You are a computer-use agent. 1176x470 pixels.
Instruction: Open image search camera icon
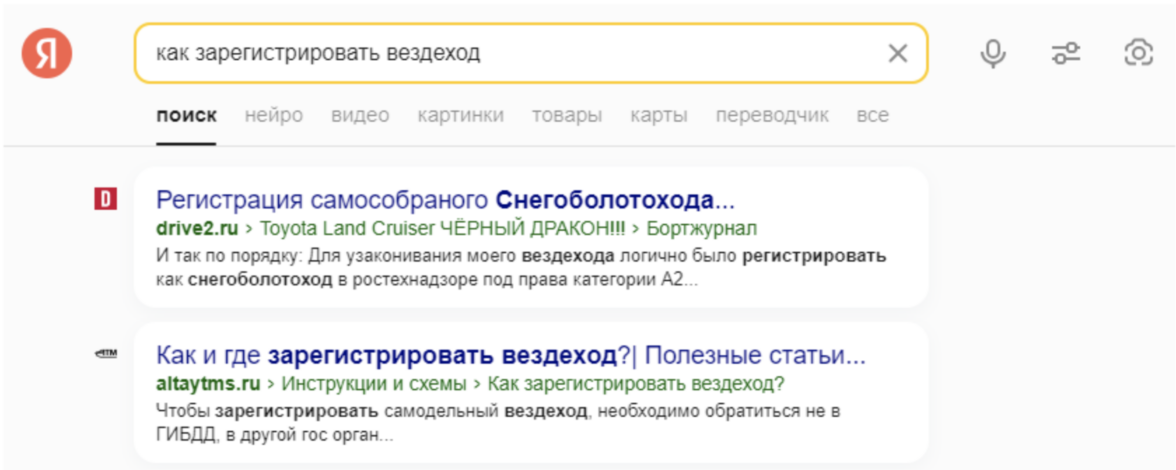pos(1138,53)
